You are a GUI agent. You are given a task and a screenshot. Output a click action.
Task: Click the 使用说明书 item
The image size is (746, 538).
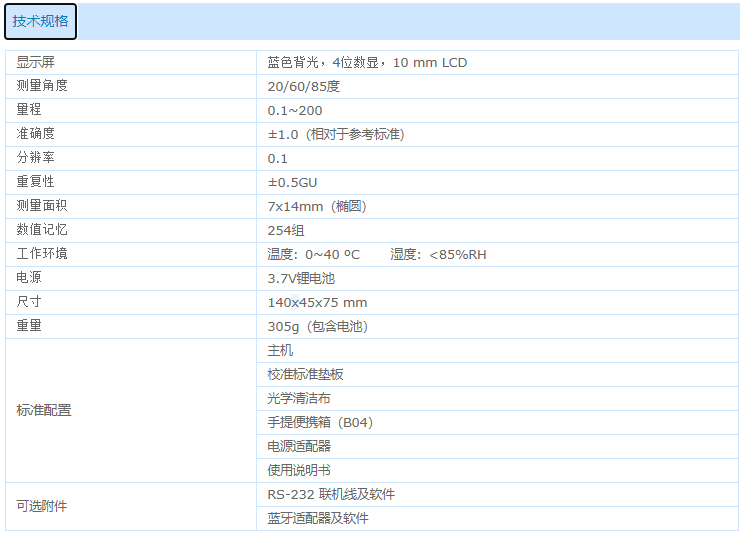298,470
